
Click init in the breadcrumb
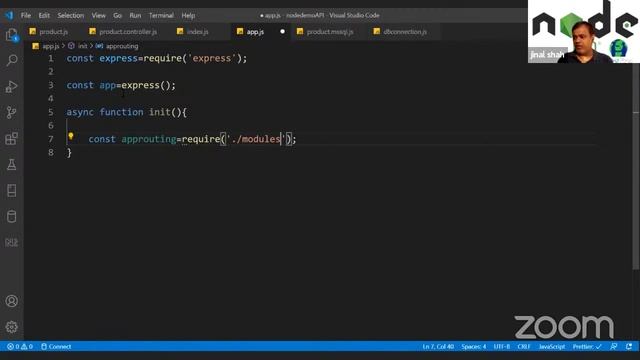pyautogui.click(x=82, y=46)
